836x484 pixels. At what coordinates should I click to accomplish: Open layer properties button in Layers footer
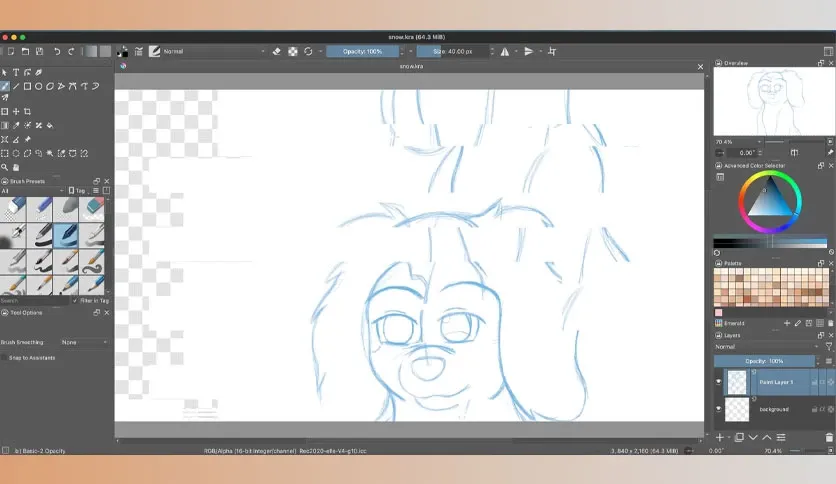pos(781,438)
